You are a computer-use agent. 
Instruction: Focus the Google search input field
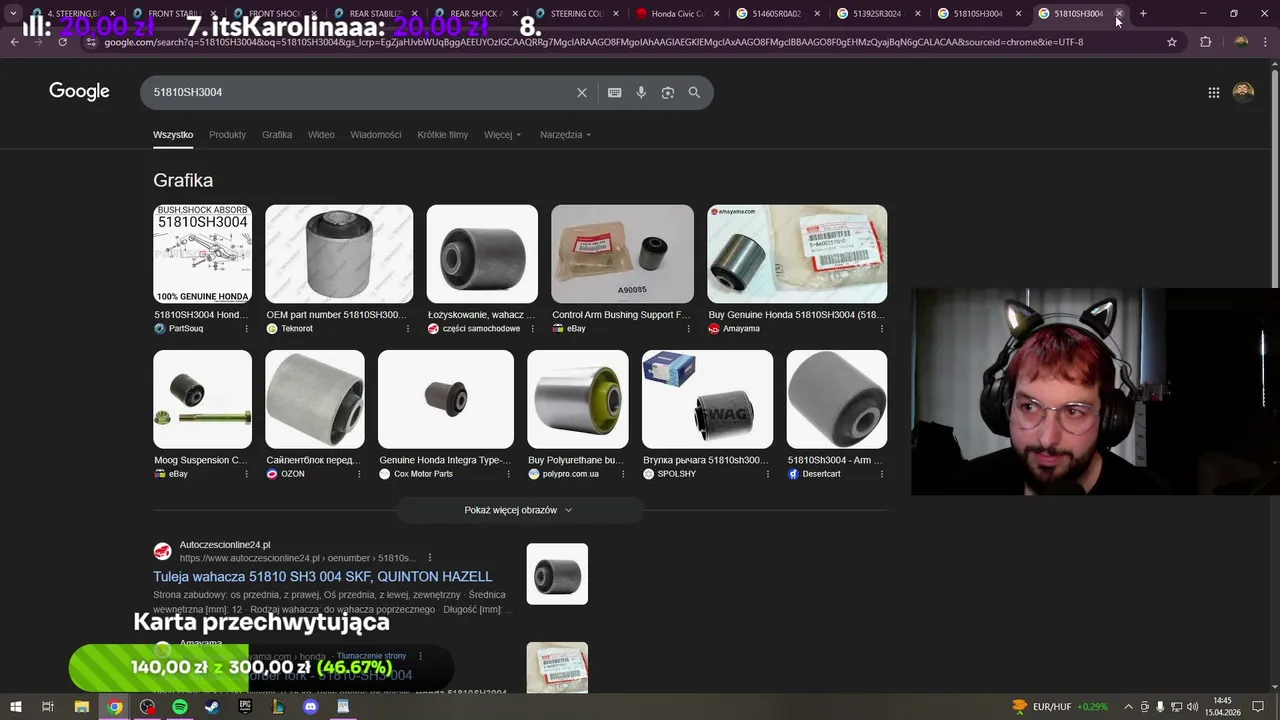point(360,92)
